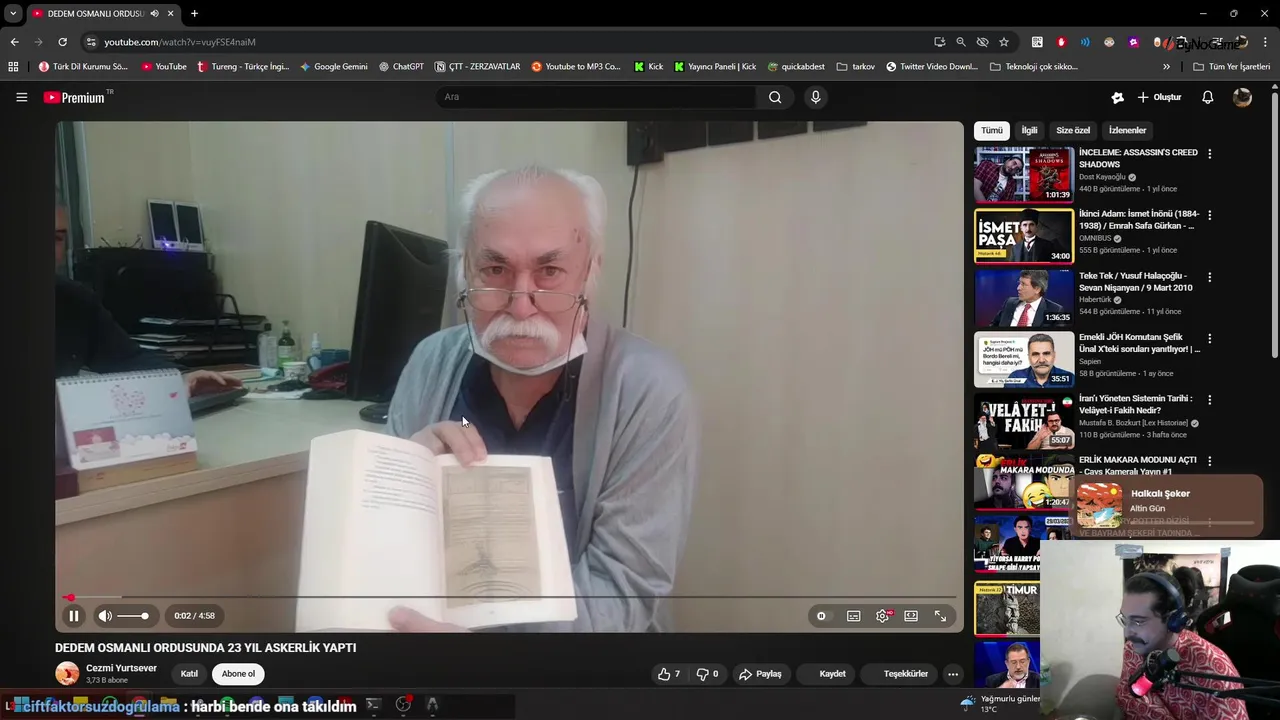Open Teke Tek Yusuf Halaçoğlu thumbnail
The width and height of the screenshot is (1280, 720).
point(1024,298)
